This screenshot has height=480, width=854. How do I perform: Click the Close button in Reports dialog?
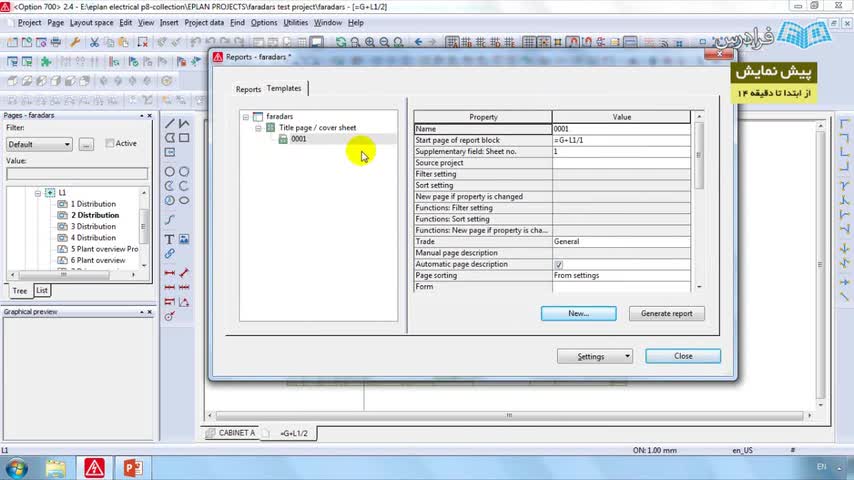[683, 356]
